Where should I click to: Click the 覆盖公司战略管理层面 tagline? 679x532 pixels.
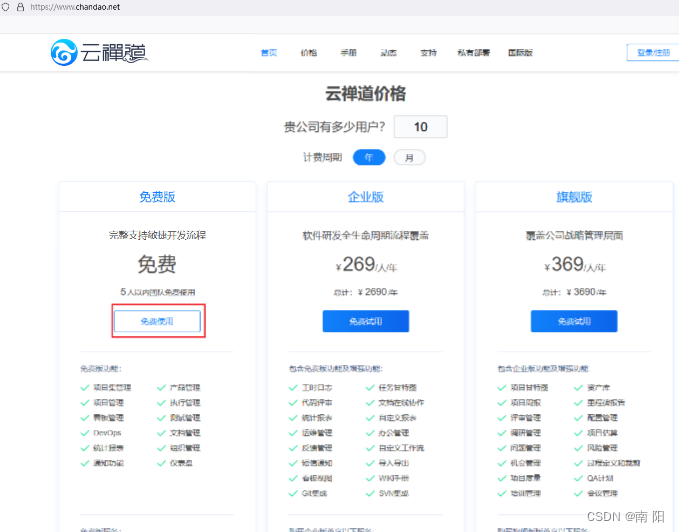point(574,235)
